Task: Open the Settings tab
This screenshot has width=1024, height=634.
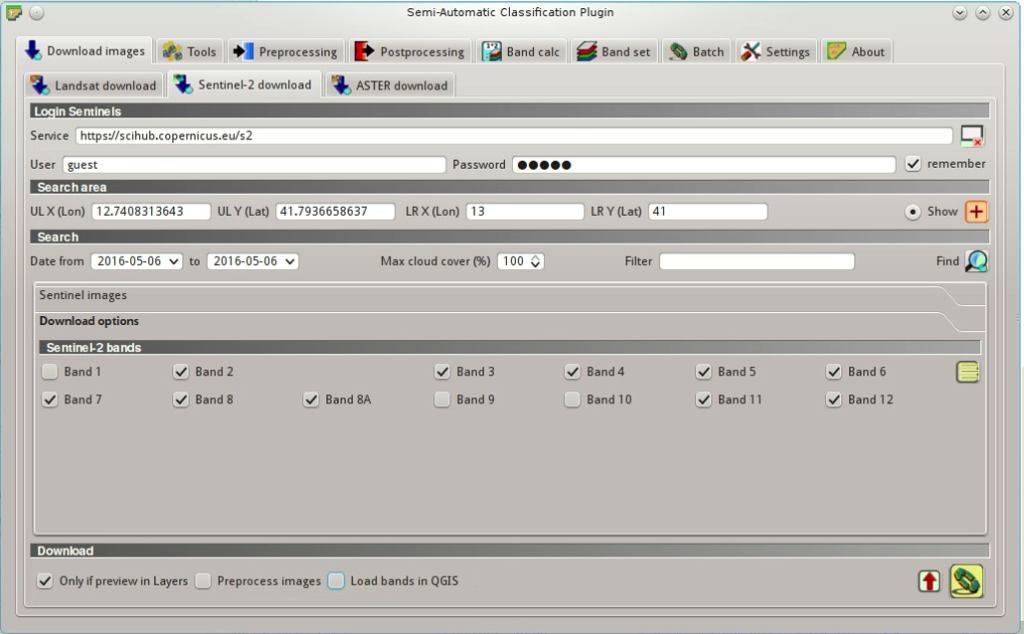Action: coord(775,52)
